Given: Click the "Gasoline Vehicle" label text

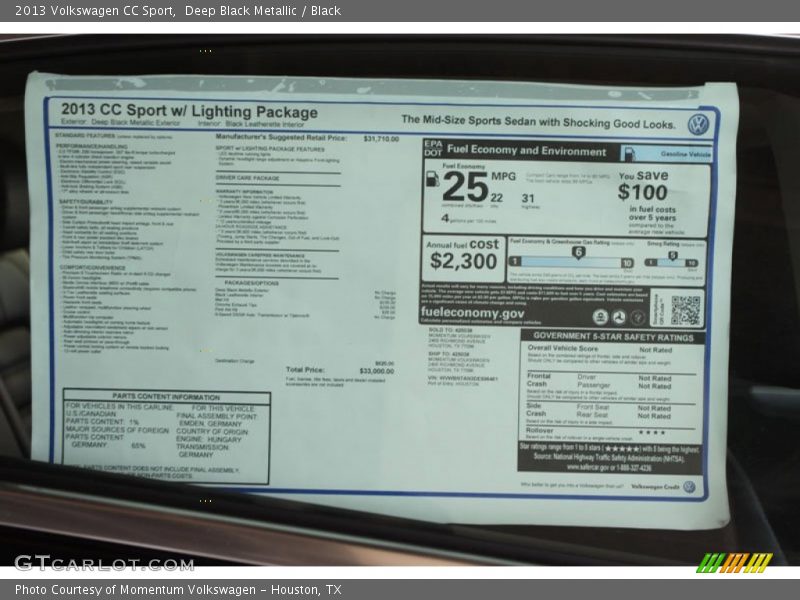Looking at the screenshot, I should [x=685, y=154].
